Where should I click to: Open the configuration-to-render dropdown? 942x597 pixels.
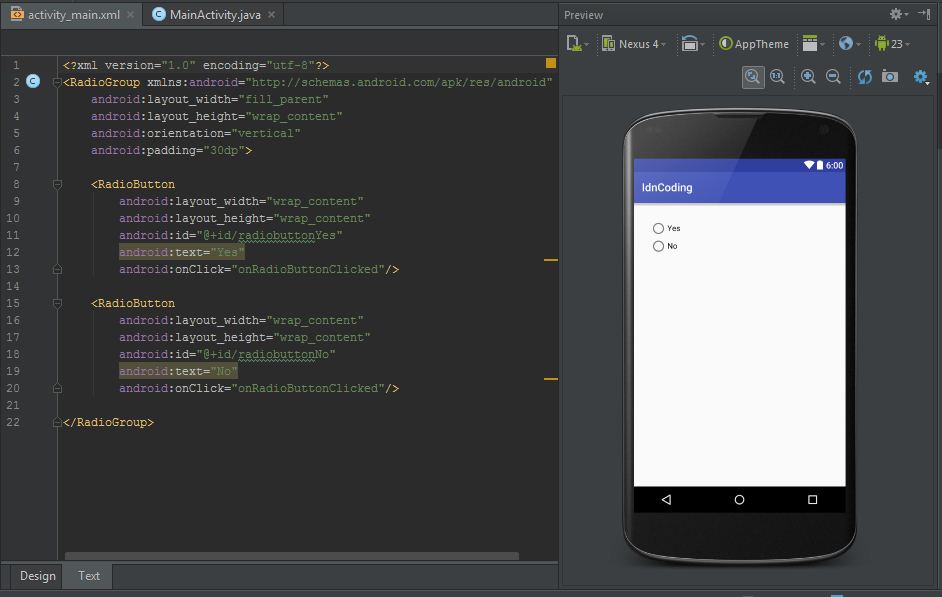[x=577, y=44]
